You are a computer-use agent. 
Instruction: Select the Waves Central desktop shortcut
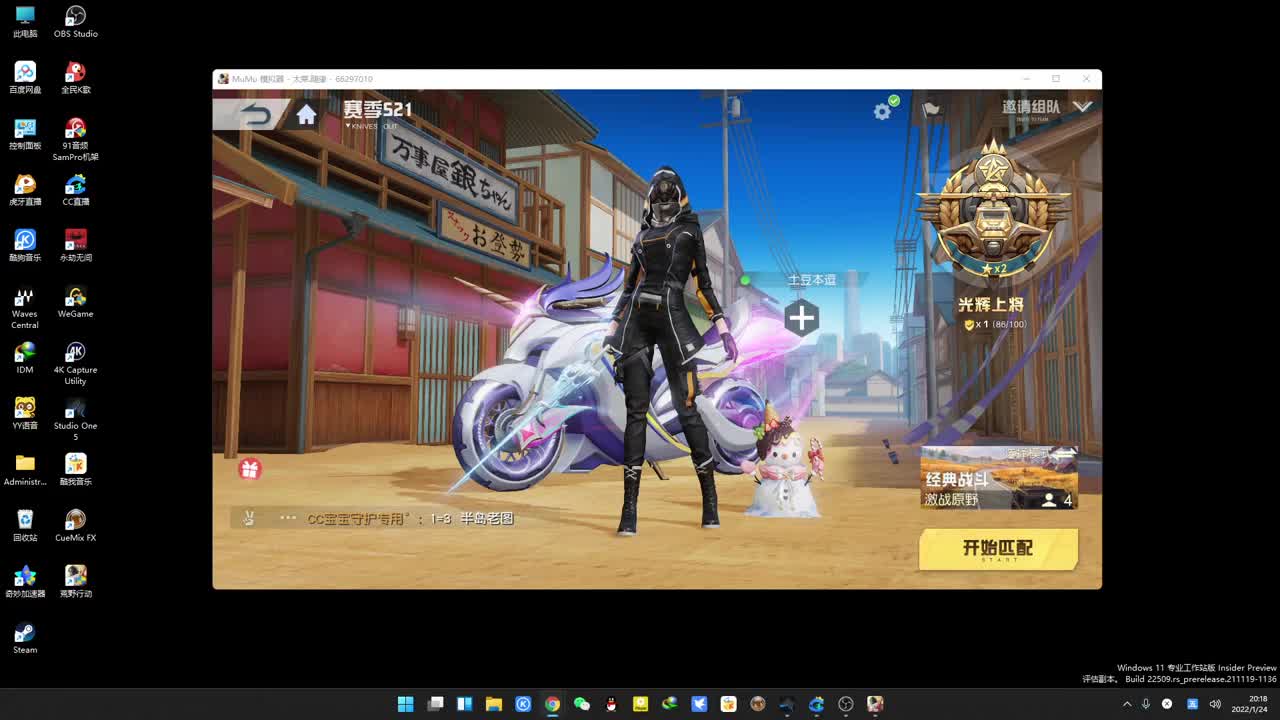[25, 308]
